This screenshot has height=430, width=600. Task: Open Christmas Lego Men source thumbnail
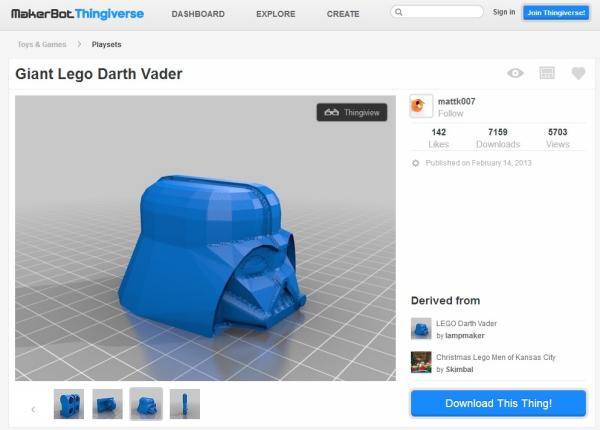[421, 362]
